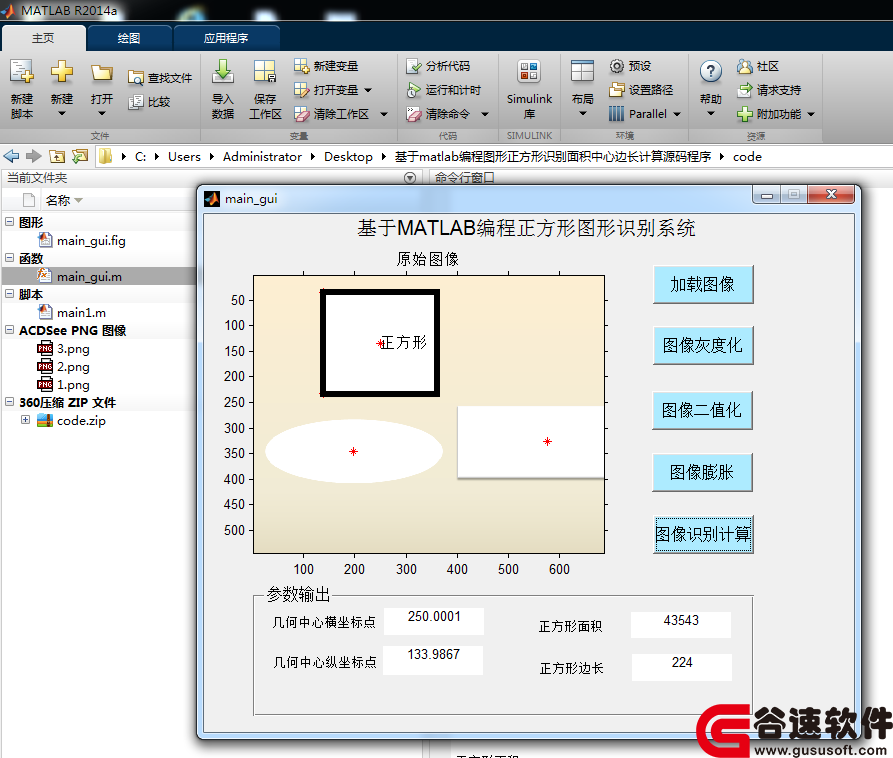Select main1.m in file list

pyautogui.click(x=81, y=313)
